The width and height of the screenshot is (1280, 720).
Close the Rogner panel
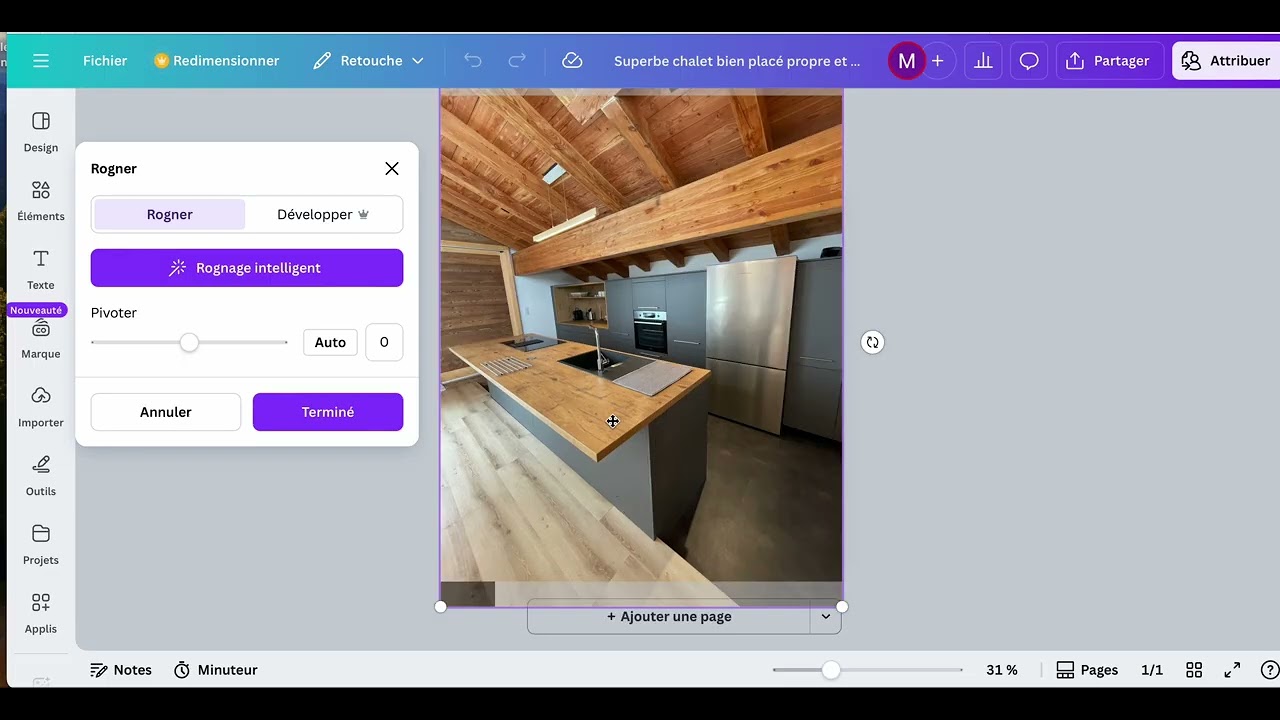click(x=392, y=169)
